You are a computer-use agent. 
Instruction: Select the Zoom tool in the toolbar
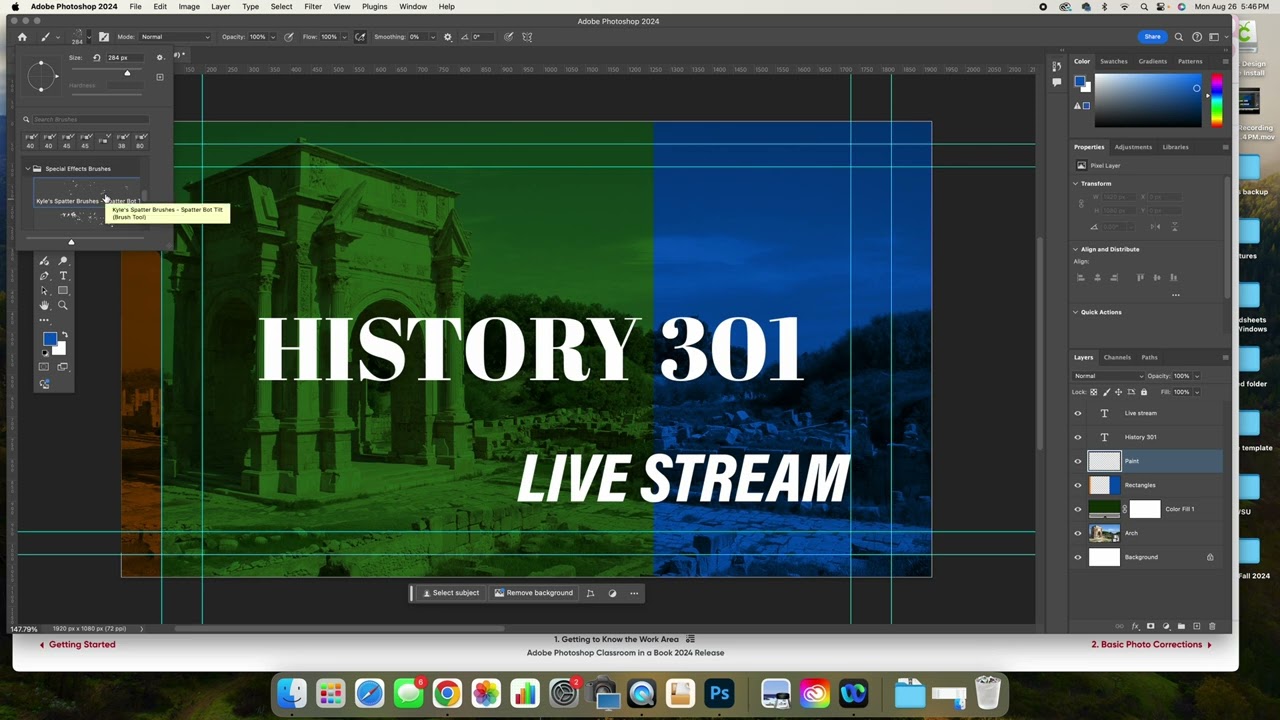click(63, 305)
